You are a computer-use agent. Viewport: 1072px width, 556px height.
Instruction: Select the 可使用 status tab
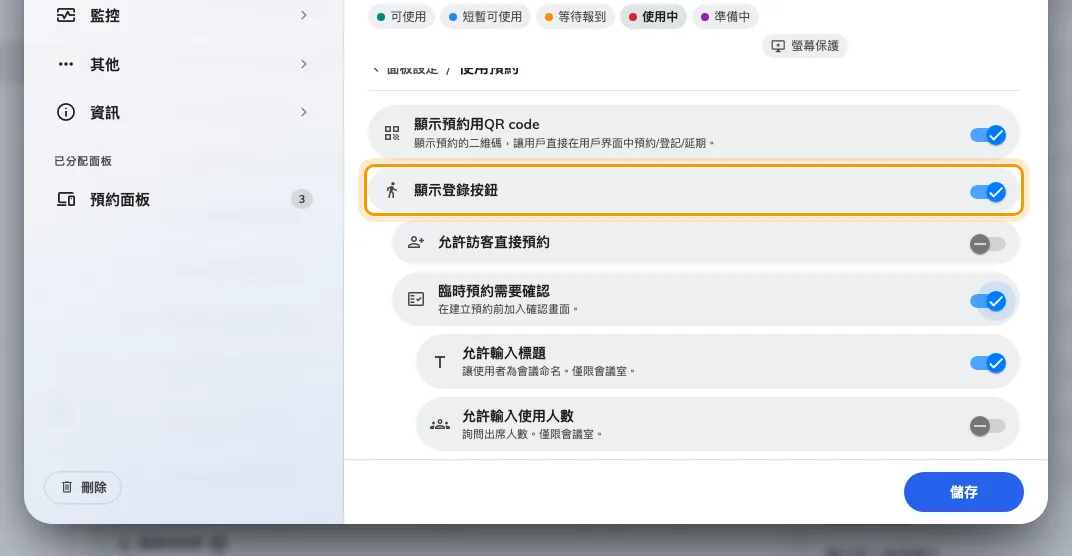[401, 16]
